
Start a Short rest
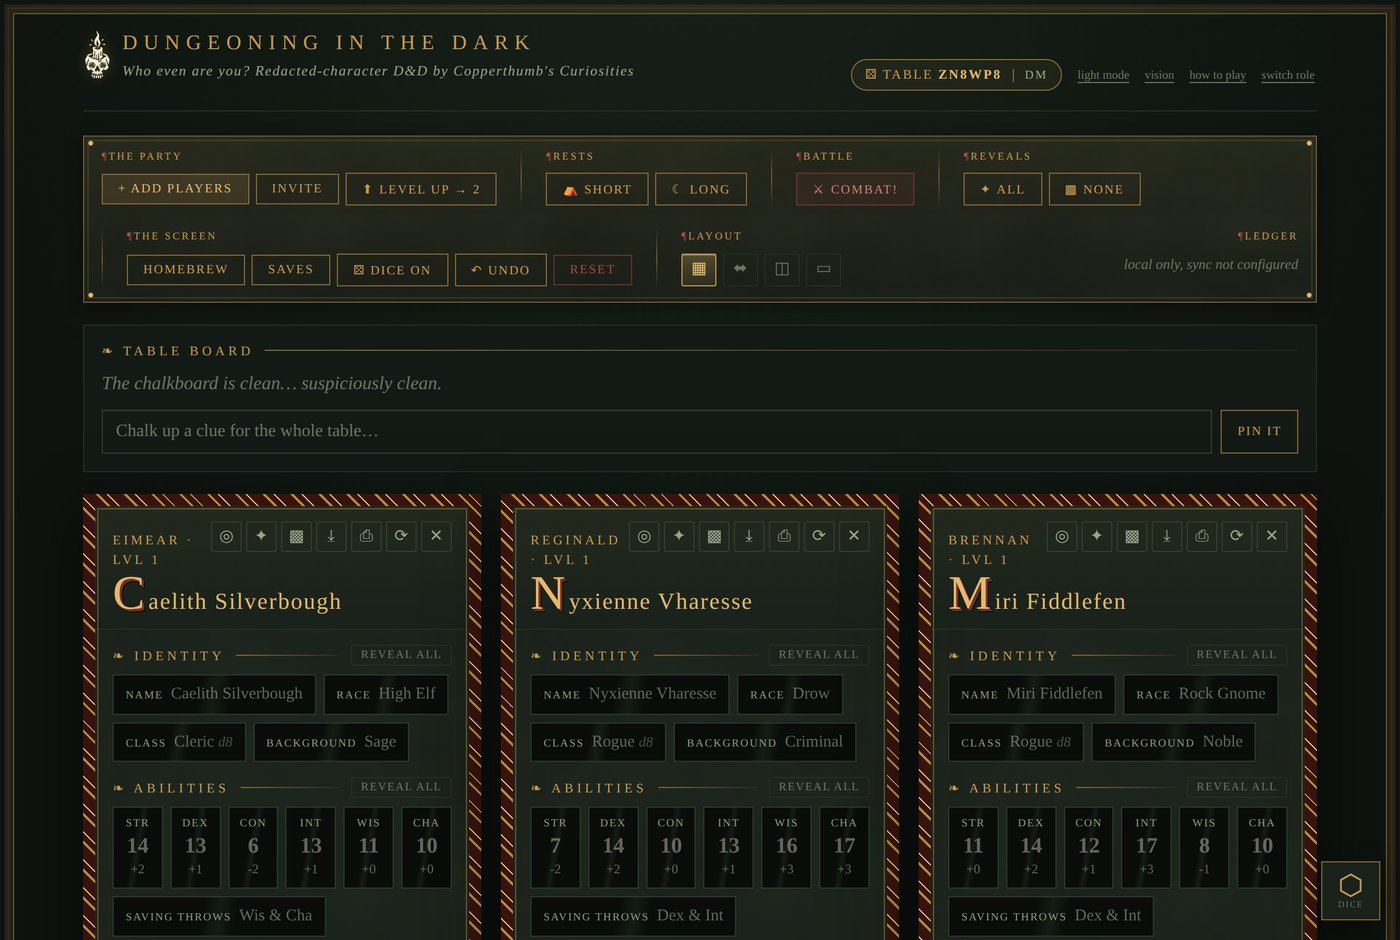(x=597, y=189)
